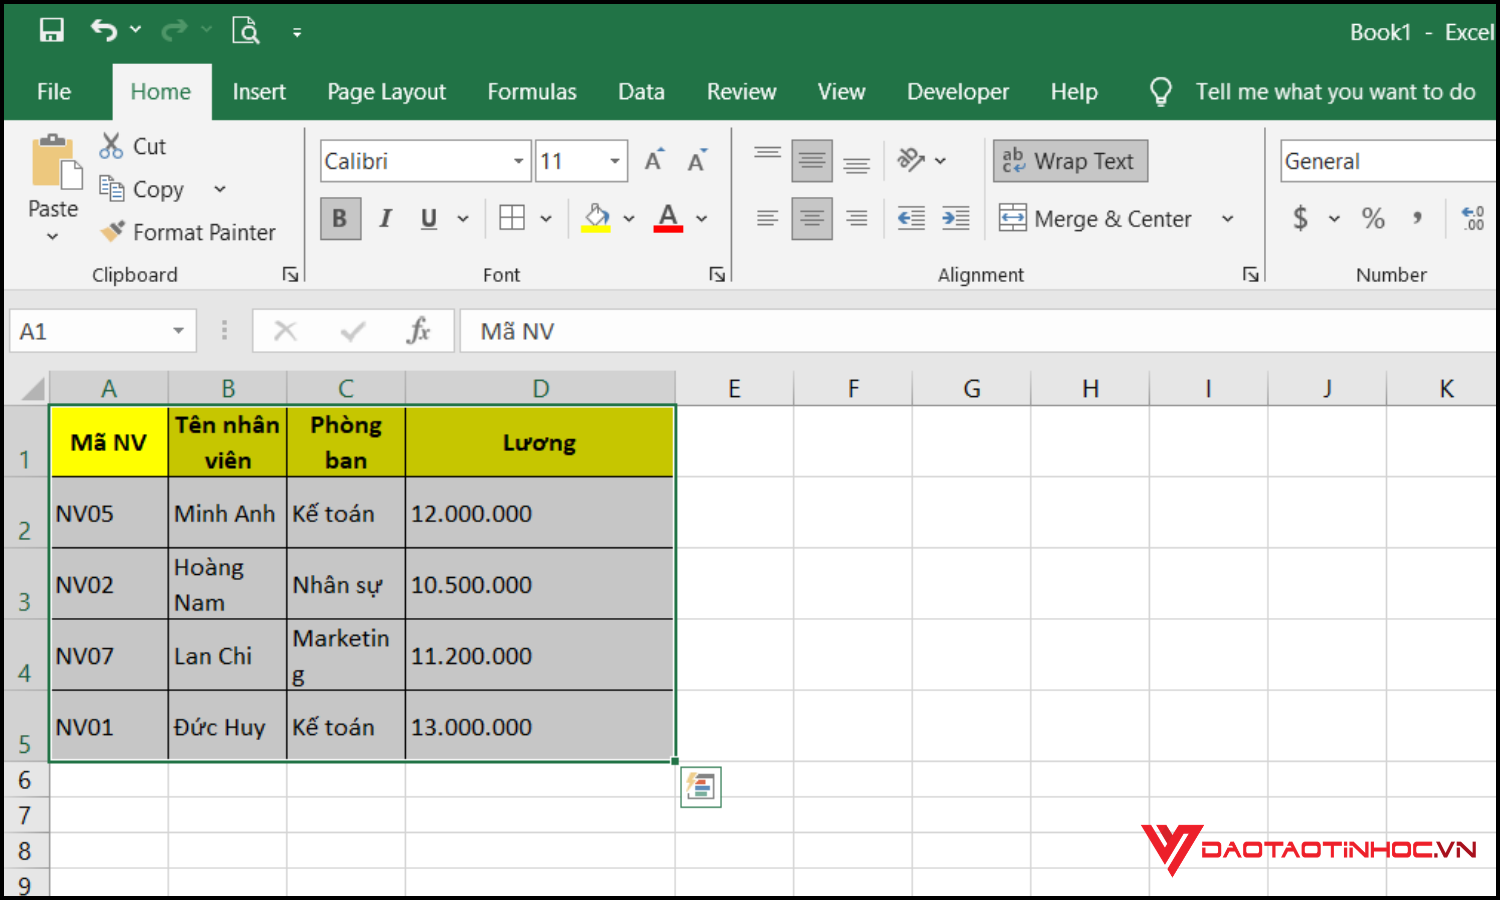The width and height of the screenshot is (1500, 900).
Task: Open the Fill Color dropdown arrow
Action: tap(629, 218)
